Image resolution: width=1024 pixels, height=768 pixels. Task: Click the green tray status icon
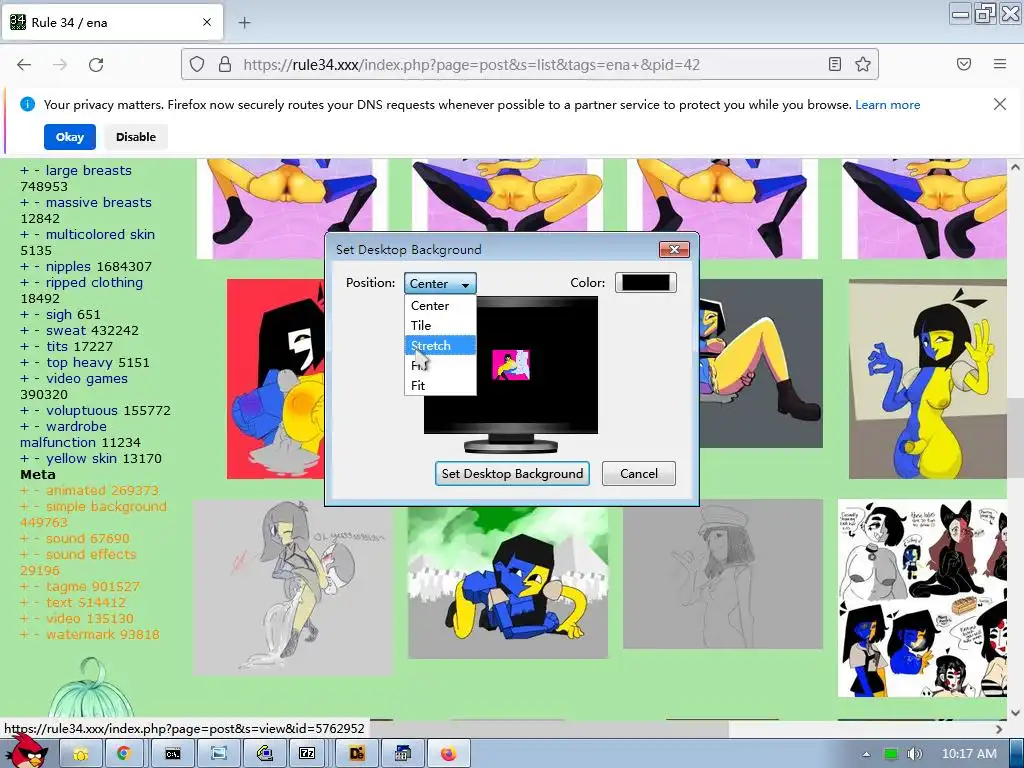pos(890,754)
